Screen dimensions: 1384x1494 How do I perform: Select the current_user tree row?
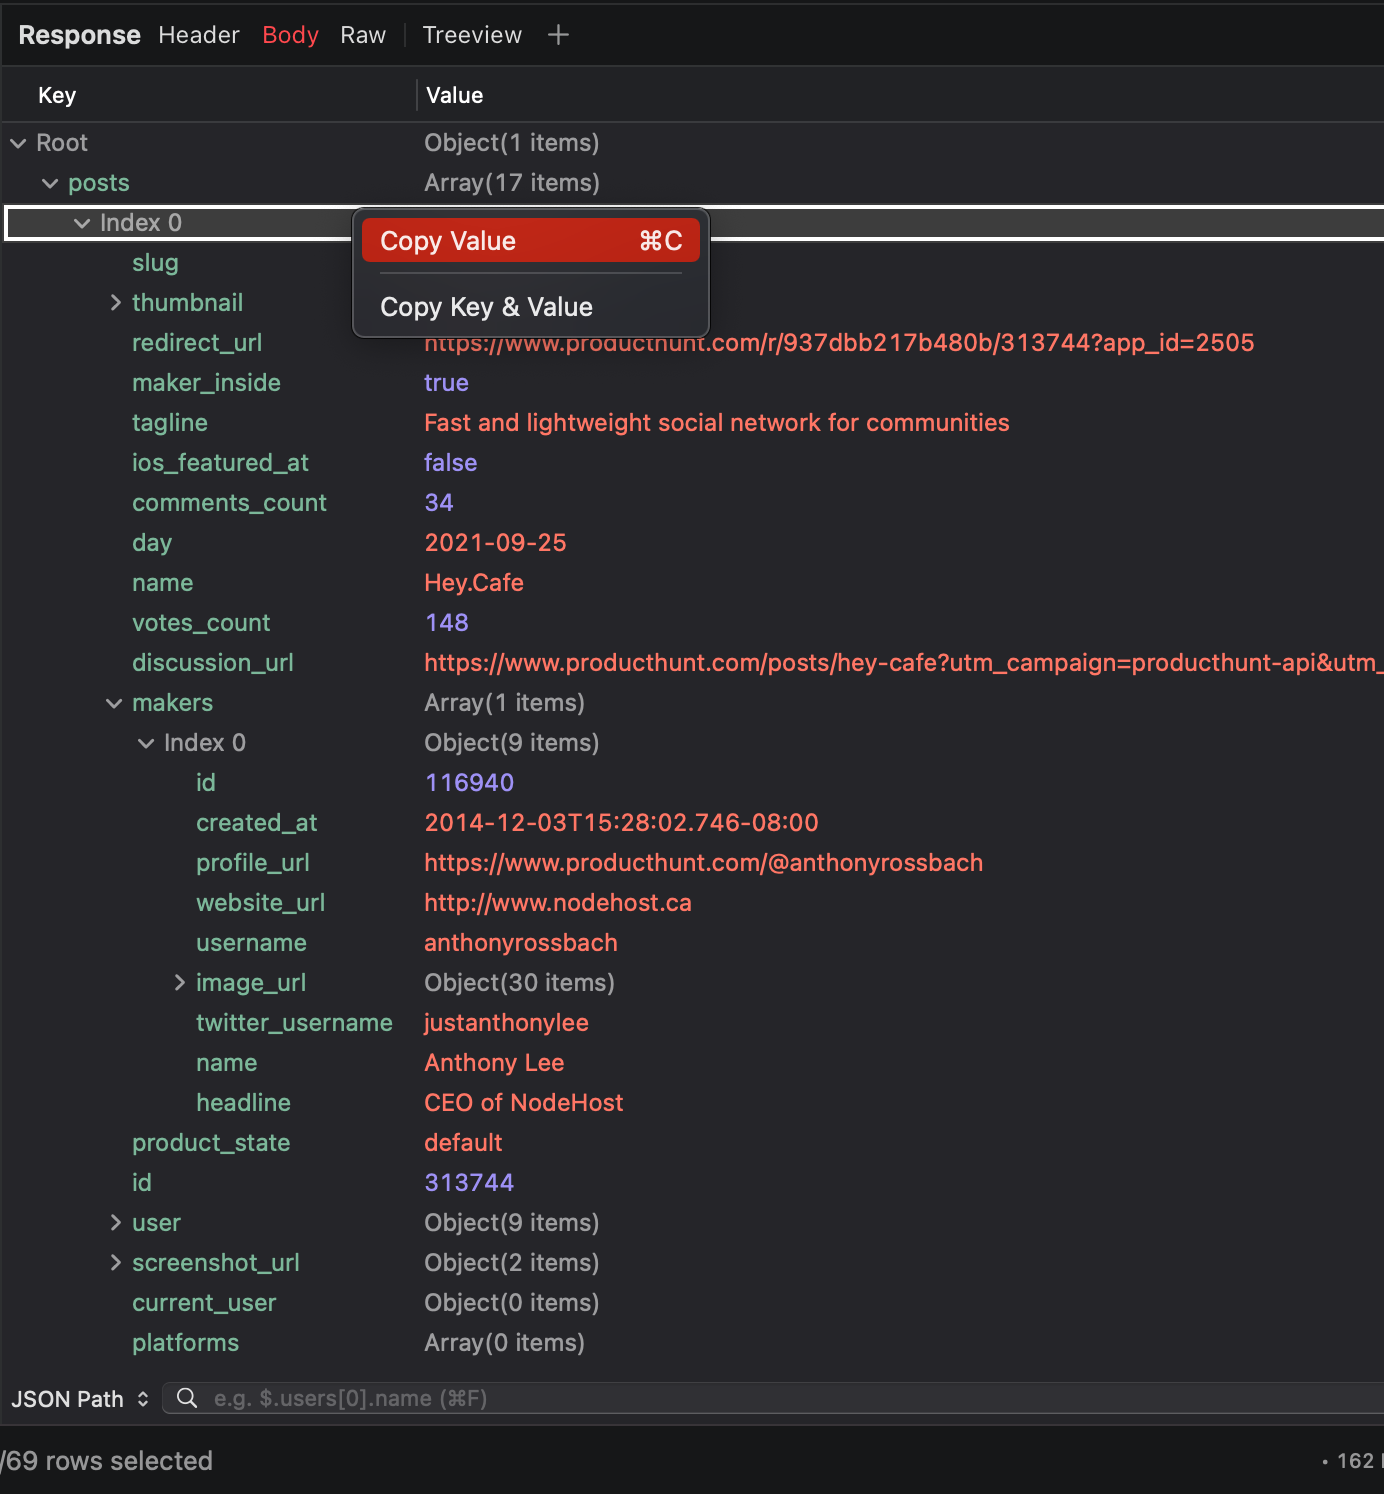pos(204,1302)
